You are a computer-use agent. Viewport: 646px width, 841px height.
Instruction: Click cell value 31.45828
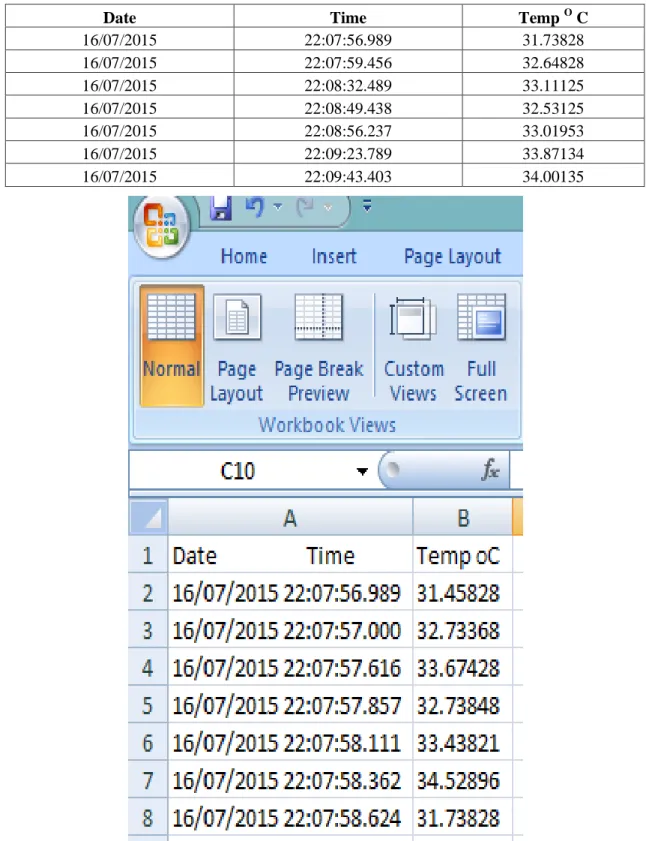(463, 593)
